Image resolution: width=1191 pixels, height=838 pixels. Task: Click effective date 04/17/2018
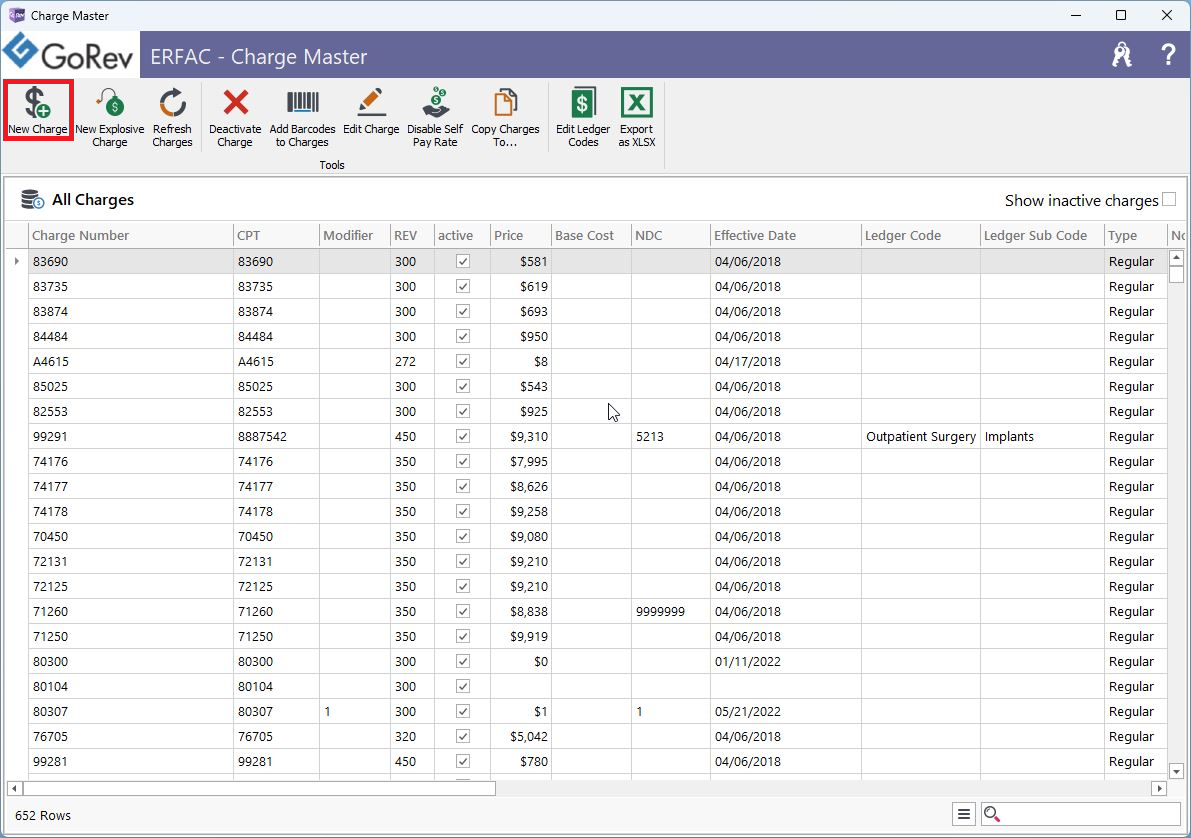785,362
